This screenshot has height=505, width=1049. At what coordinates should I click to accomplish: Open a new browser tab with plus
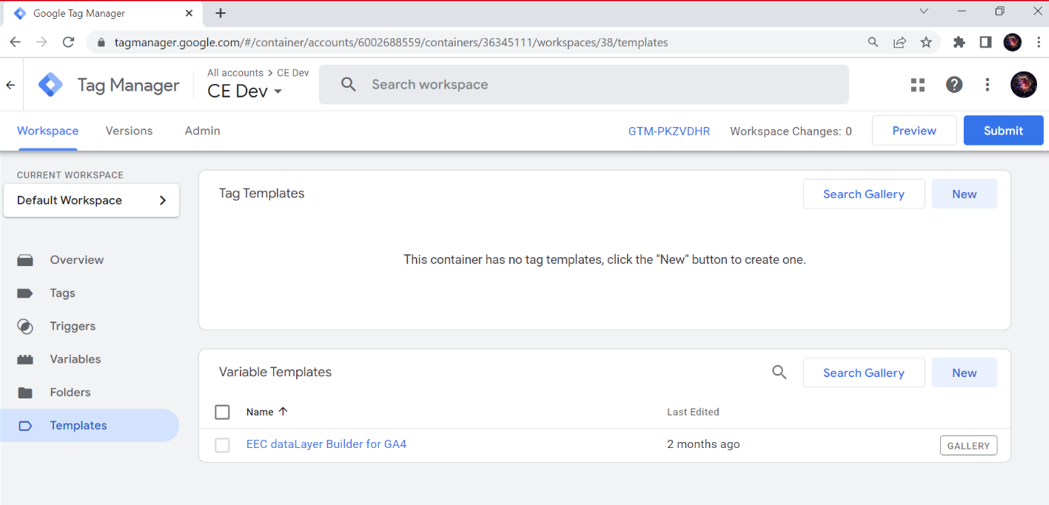(x=221, y=13)
